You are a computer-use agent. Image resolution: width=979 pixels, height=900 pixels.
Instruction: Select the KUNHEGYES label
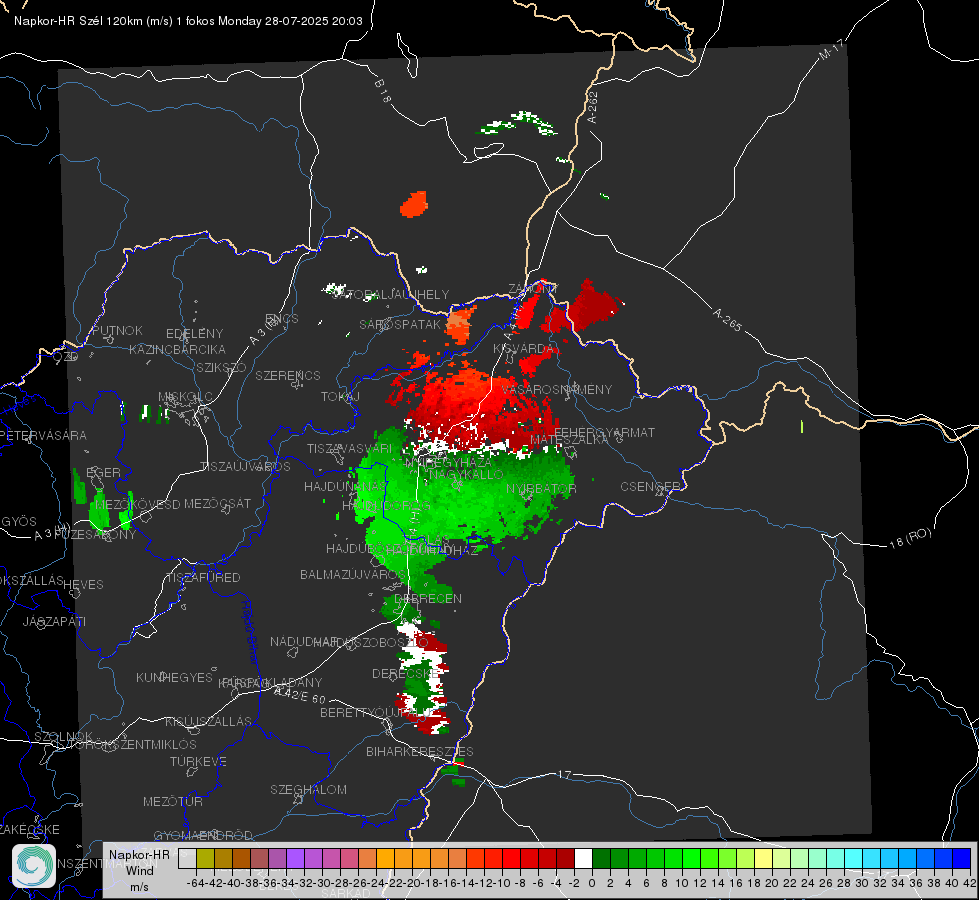coord(174,678)
